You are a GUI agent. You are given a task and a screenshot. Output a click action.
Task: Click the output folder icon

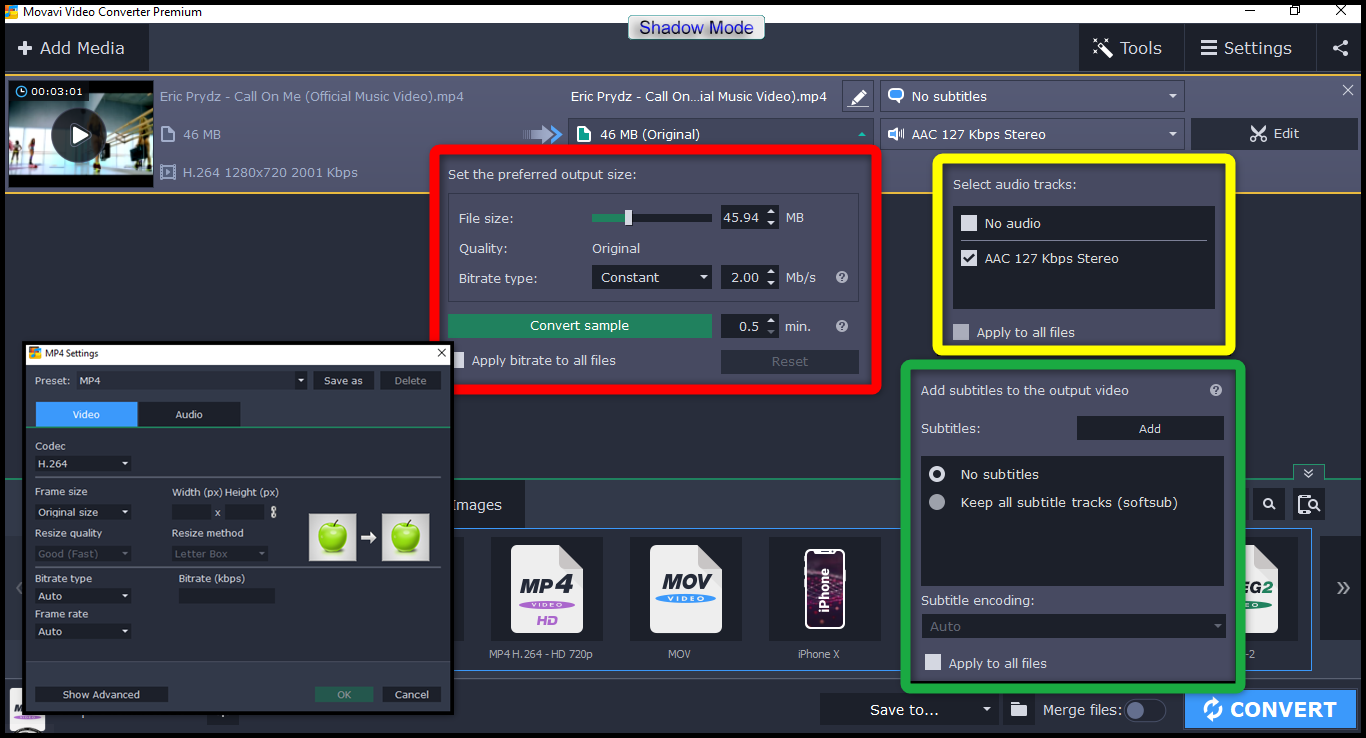click(x=1018, y=709)
